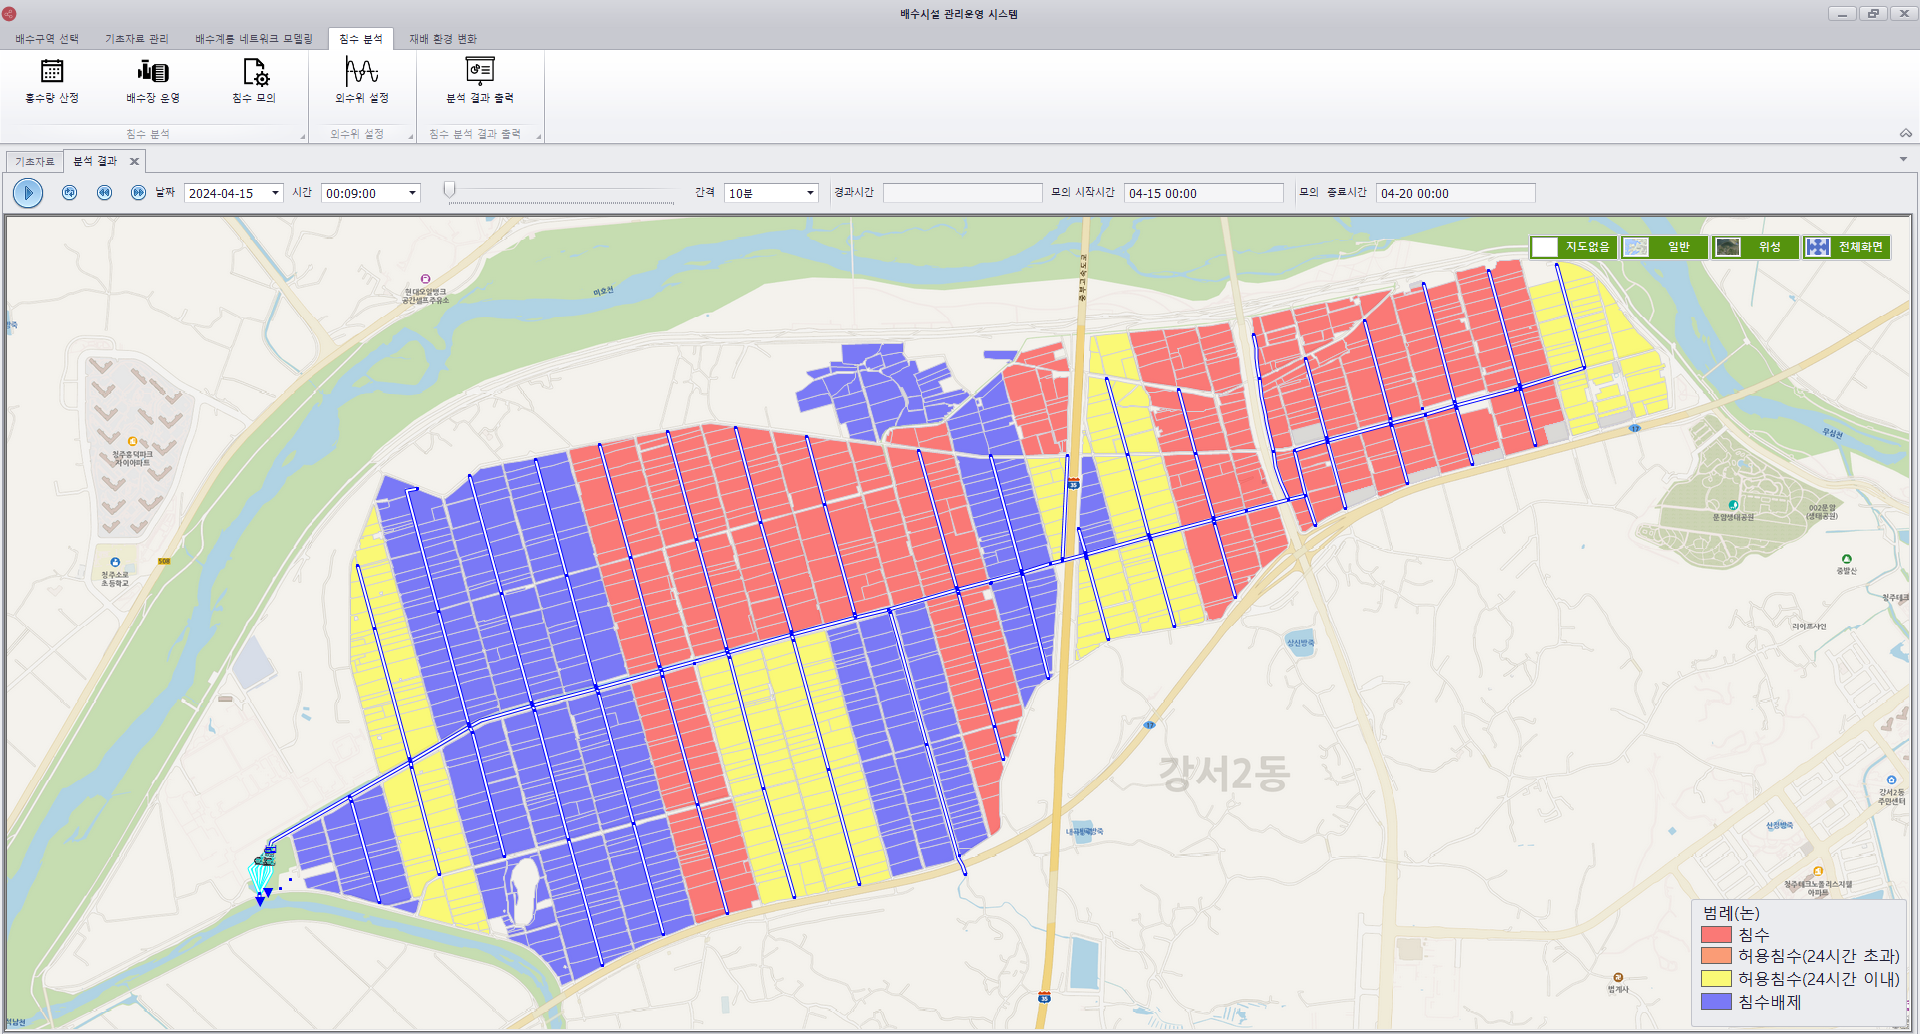This screenshot has height=1034, width=1920.
Task: Click the 전체화면 fullscreen button
Action: tap(1846, 247)
